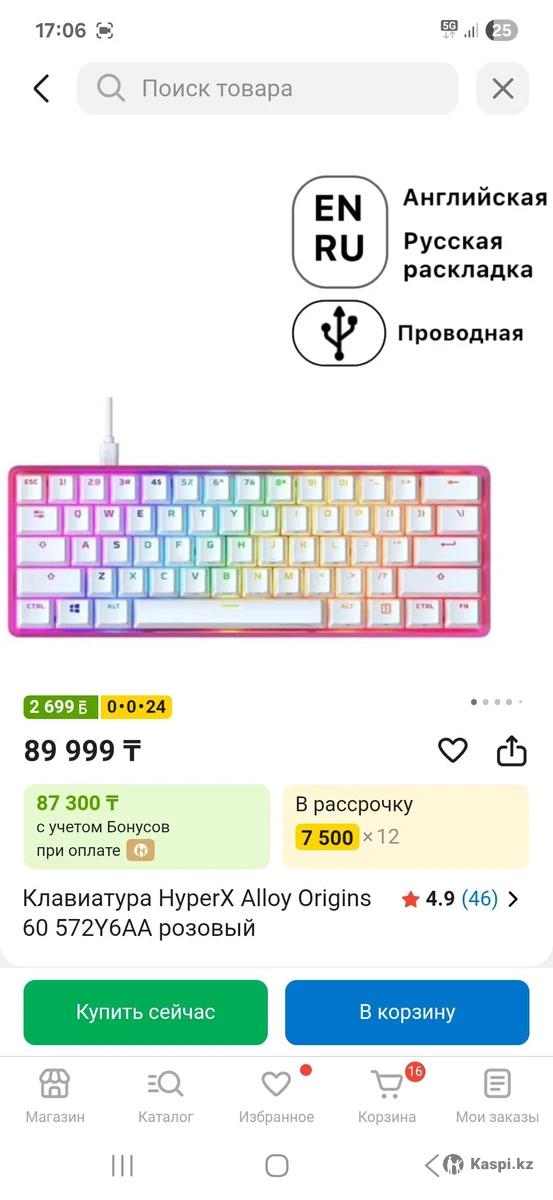Tap the Поиск товара search field
553x1200 pixels.
(x=268, y=88)
